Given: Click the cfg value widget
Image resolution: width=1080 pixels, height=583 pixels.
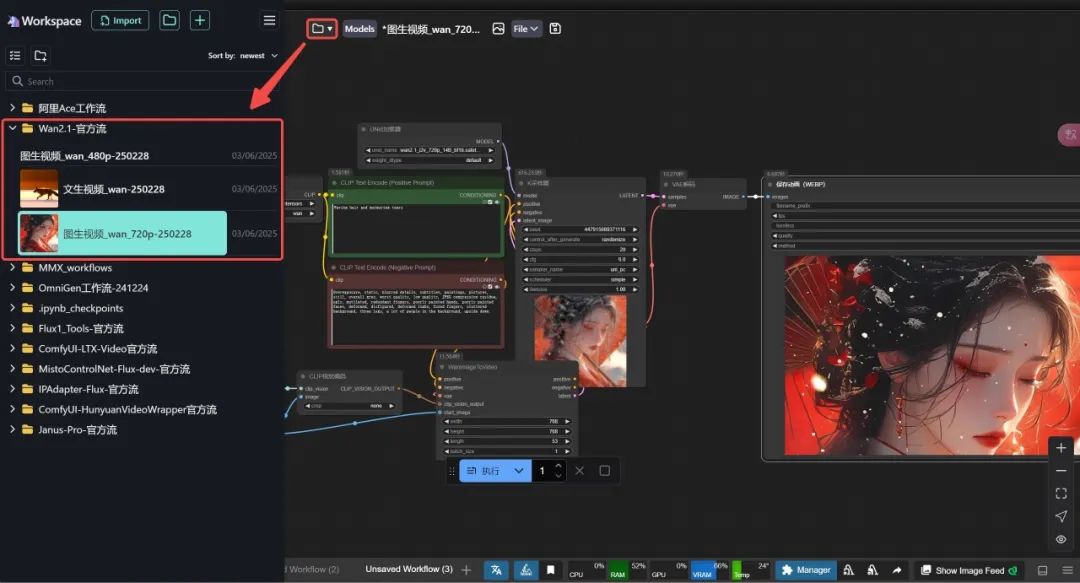Looking at the screenshot, I should (581, 260).
